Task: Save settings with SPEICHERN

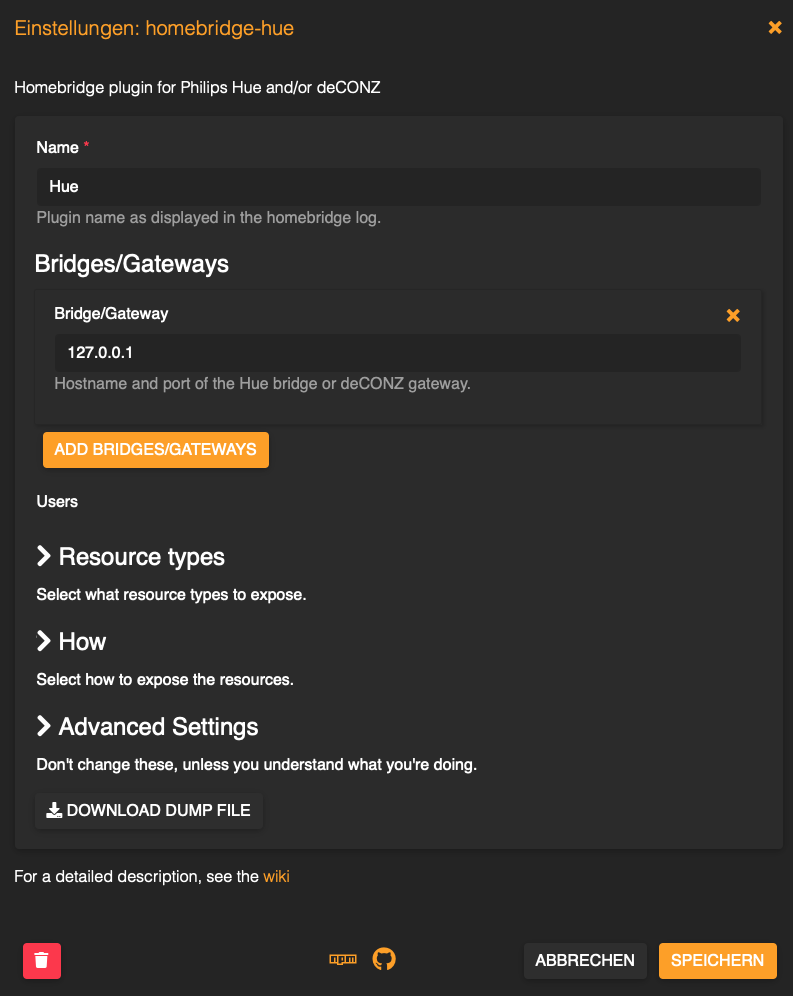Action: [717, 960]
